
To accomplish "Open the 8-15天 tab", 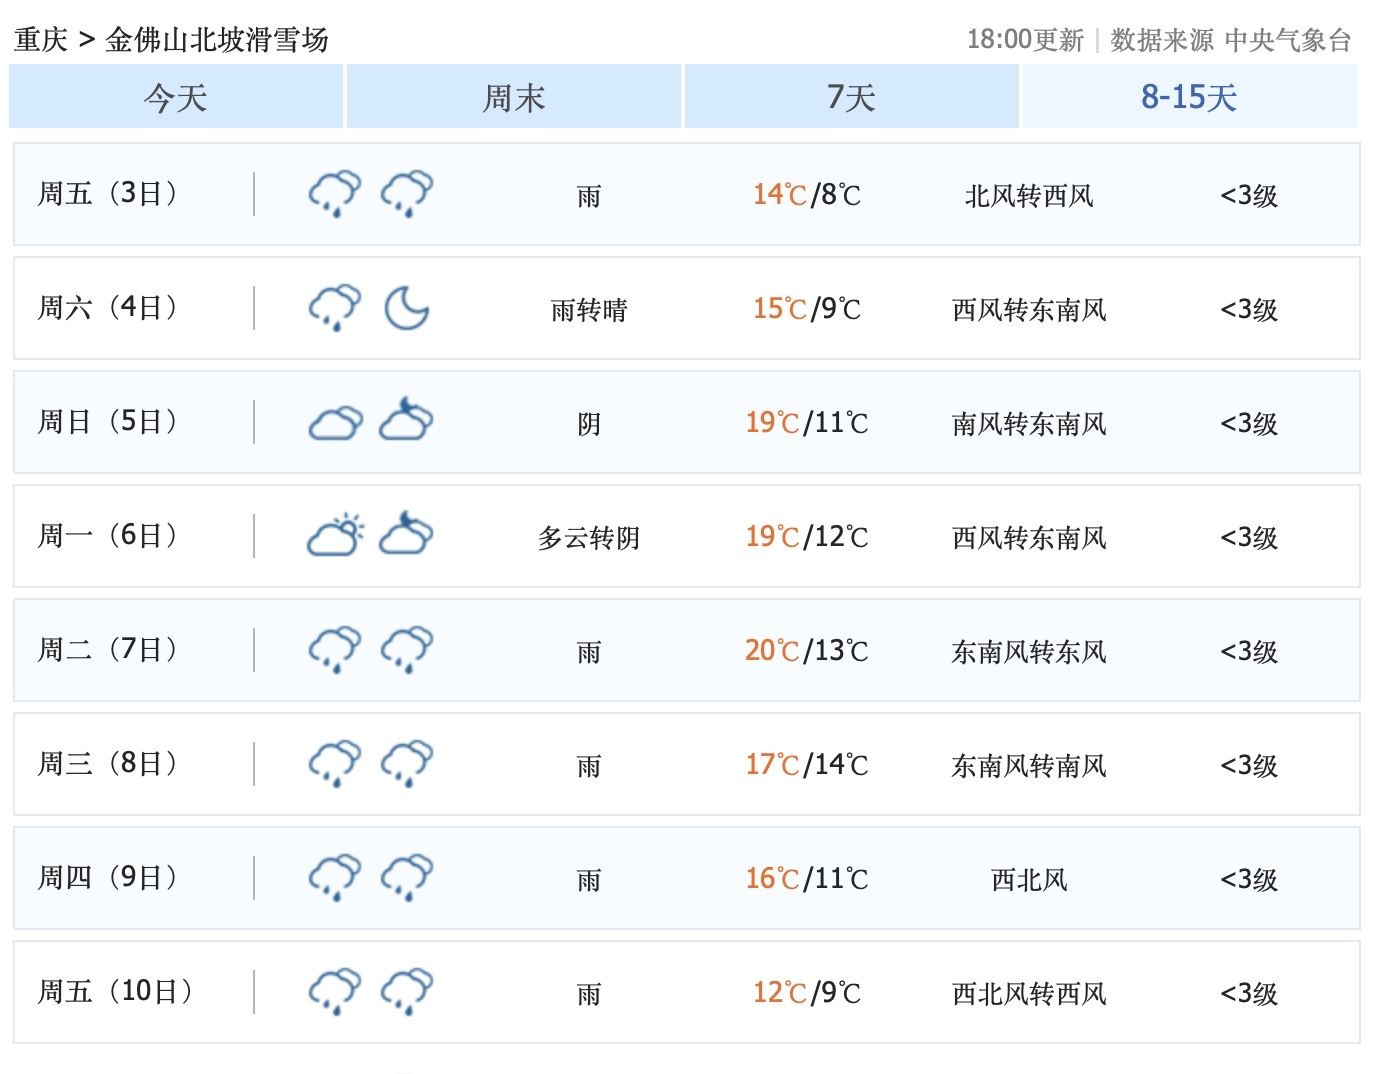I will (x=1190, y=97).
